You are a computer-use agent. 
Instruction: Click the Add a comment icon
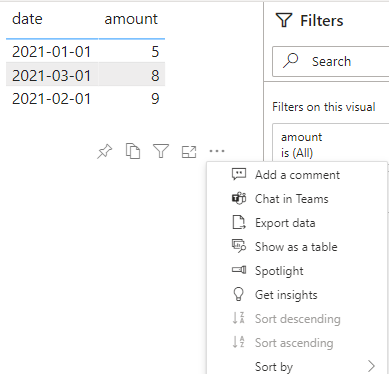tap(239, 174)
